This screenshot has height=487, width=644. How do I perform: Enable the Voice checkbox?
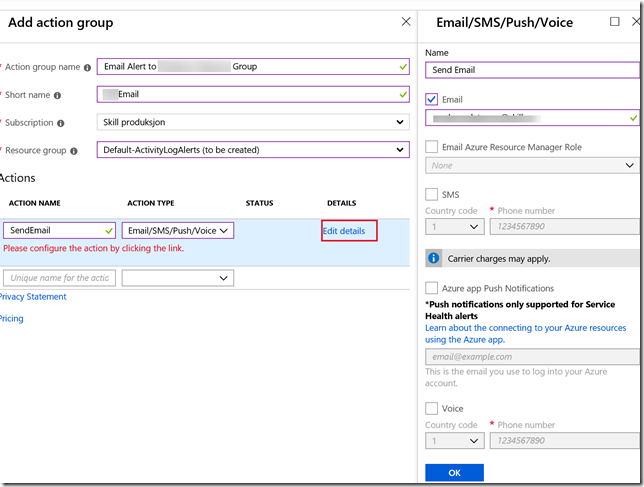[x=431, y=408]
